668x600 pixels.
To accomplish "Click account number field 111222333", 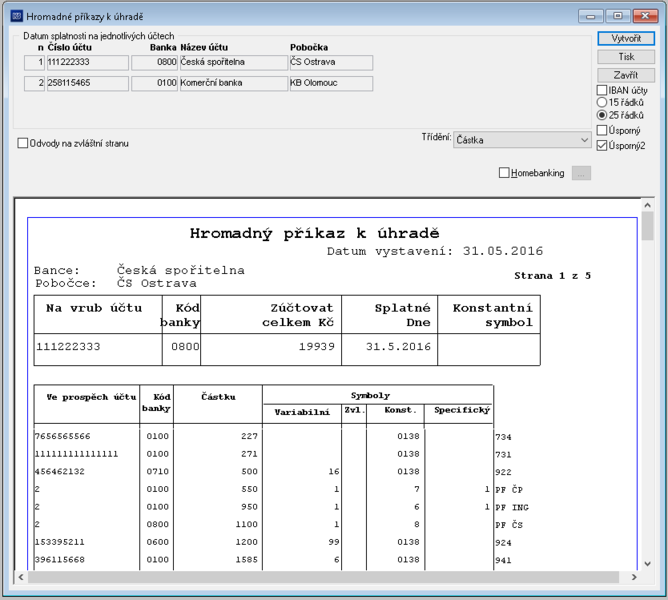I will click(x=87, y=62).
